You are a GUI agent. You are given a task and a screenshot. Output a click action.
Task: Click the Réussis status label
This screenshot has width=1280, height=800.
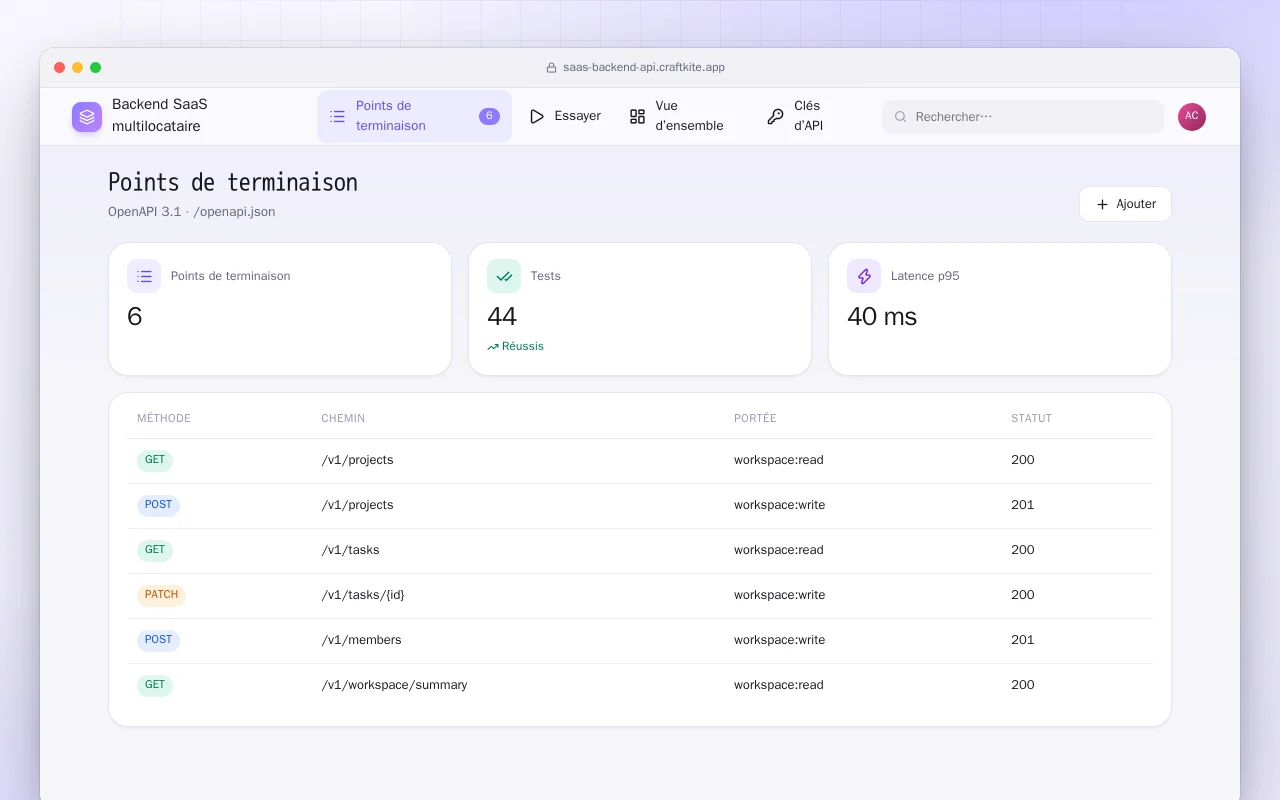(x=523, y=347)
